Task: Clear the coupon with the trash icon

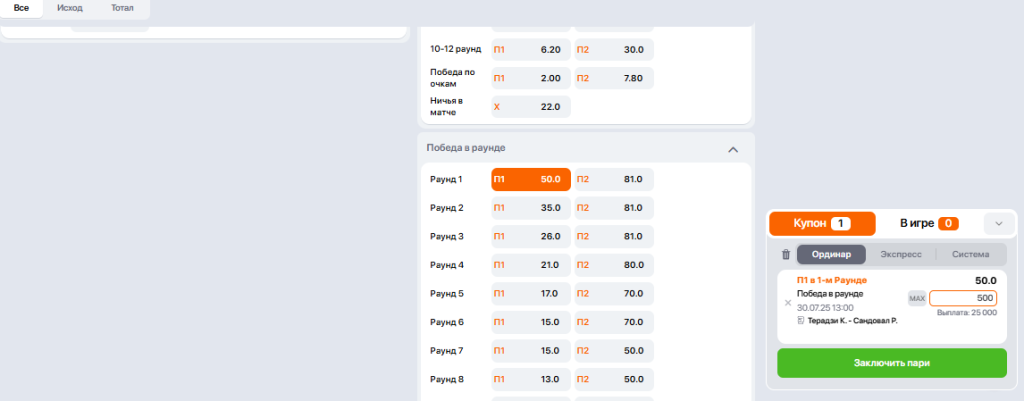Action: click(x=785, y=255)
